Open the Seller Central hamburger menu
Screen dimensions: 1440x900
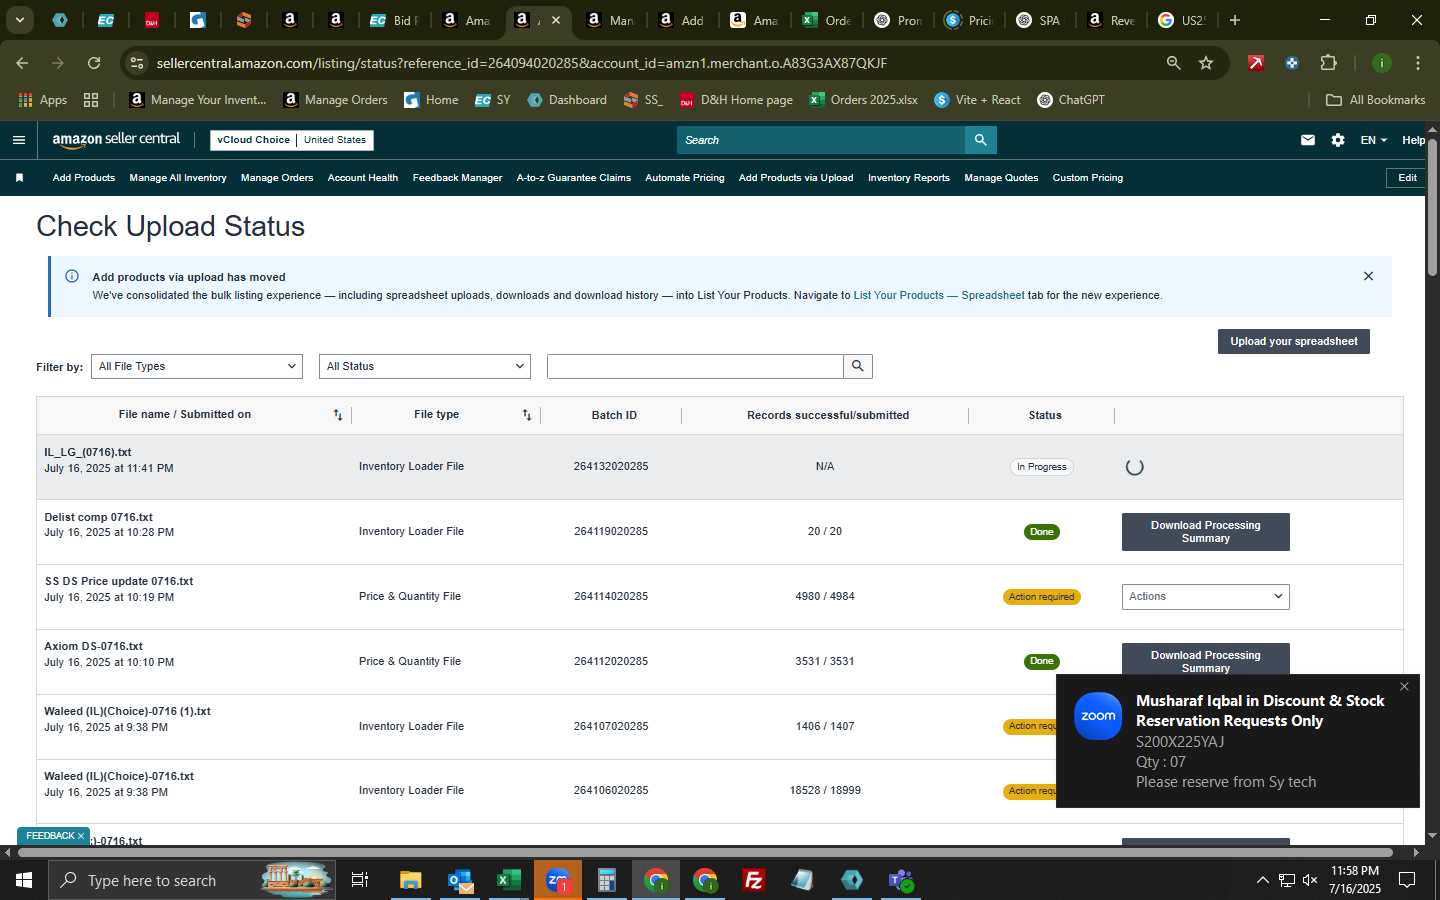tap(18, 140)
